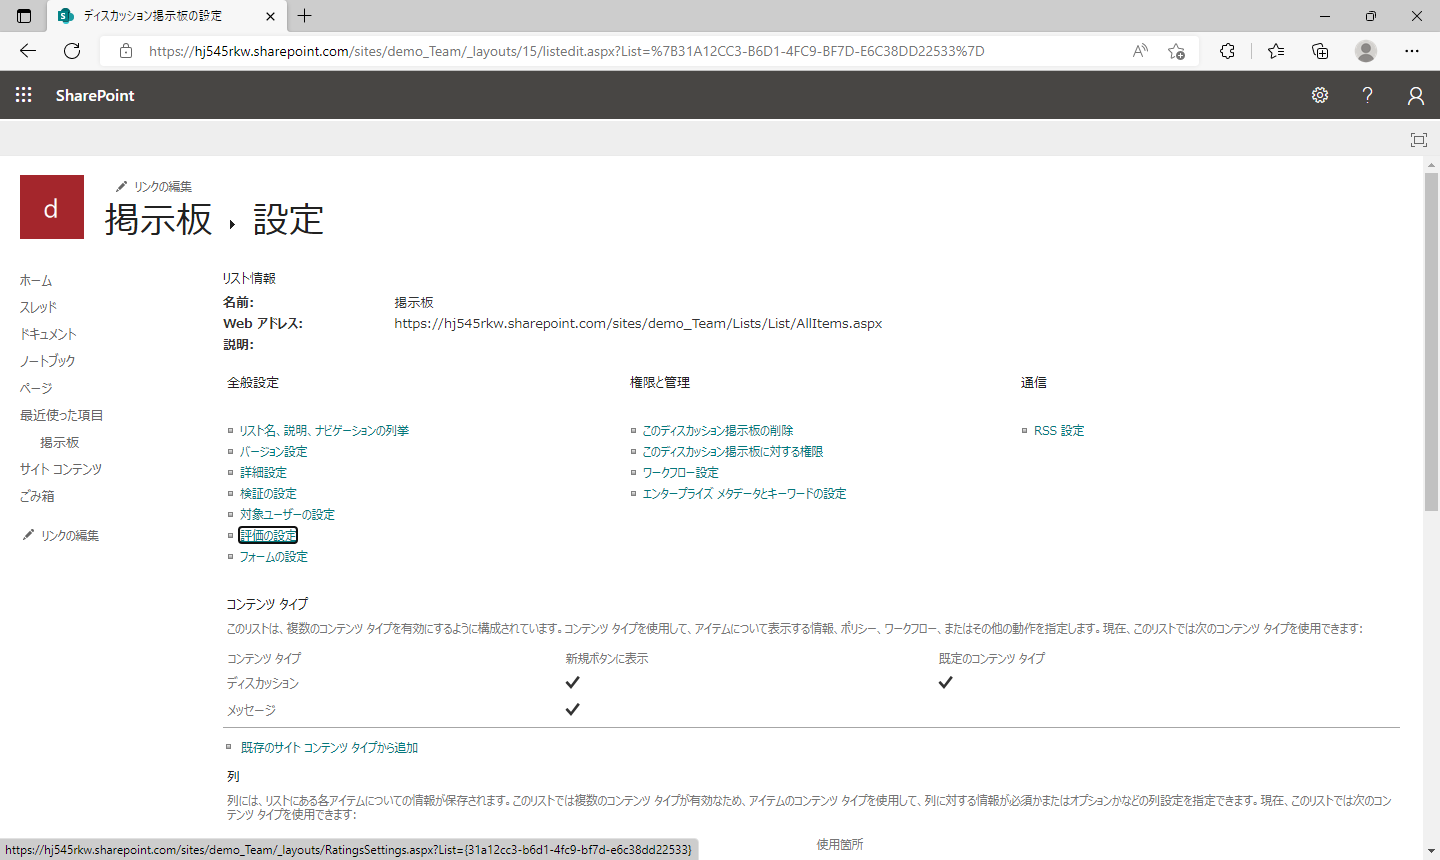1440x860 pixels.
Task: Open 最近使った項目 in the sidebar
Action: 61,415
